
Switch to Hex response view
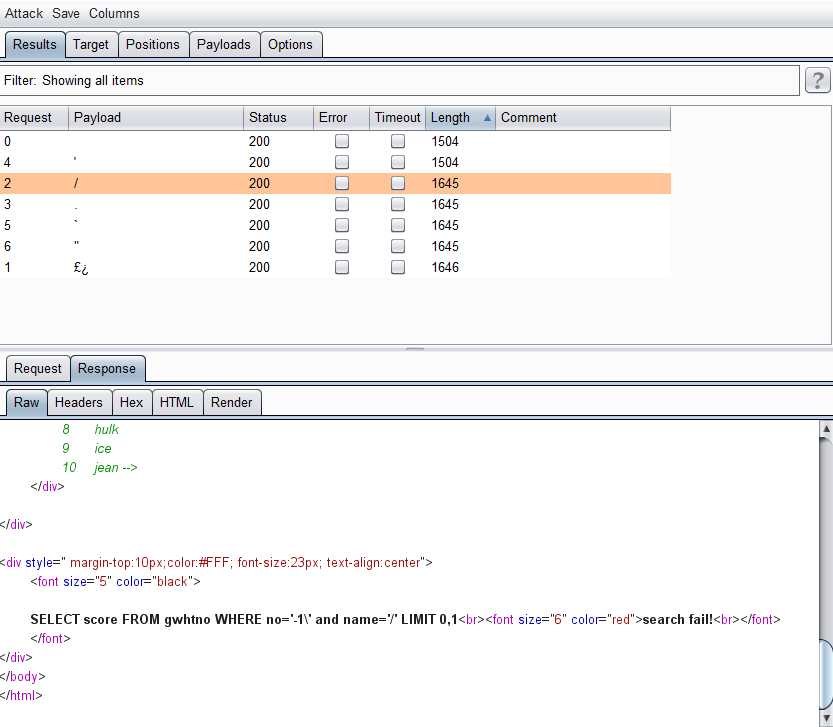point(131,402)
